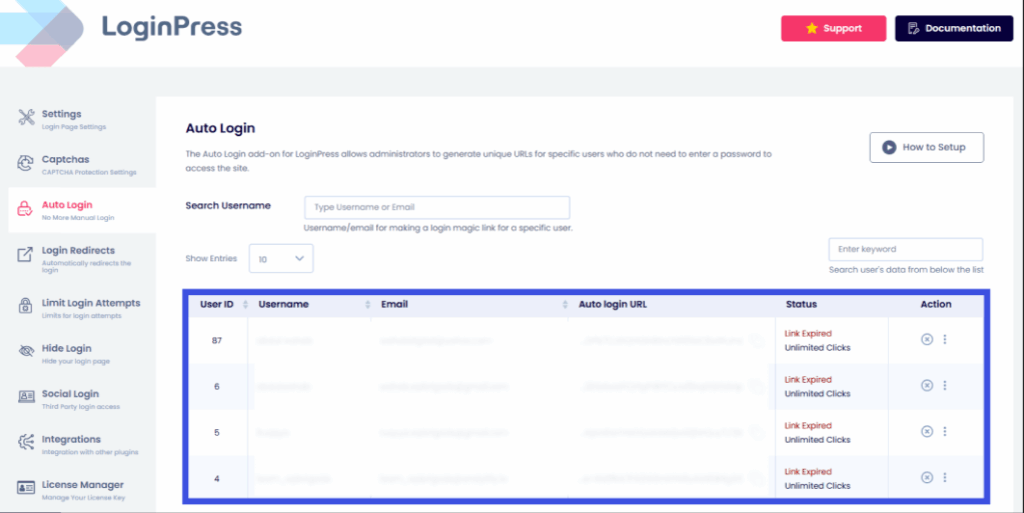Image resolution: width=1024 pixels, height=513 pixels.
Task: Open Social Login in the sidebar
Action: pyautogui.click(x=82, y=399)
